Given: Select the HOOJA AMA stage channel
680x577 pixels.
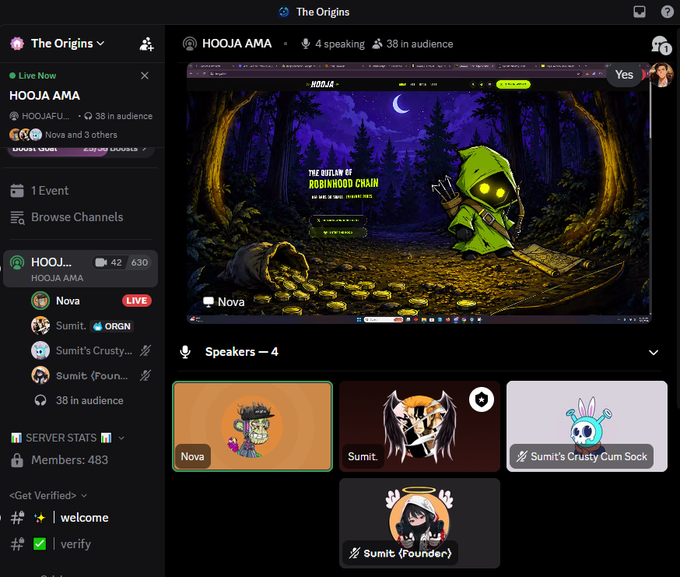Looking at the screenshot, I should [x=80, y=269].
